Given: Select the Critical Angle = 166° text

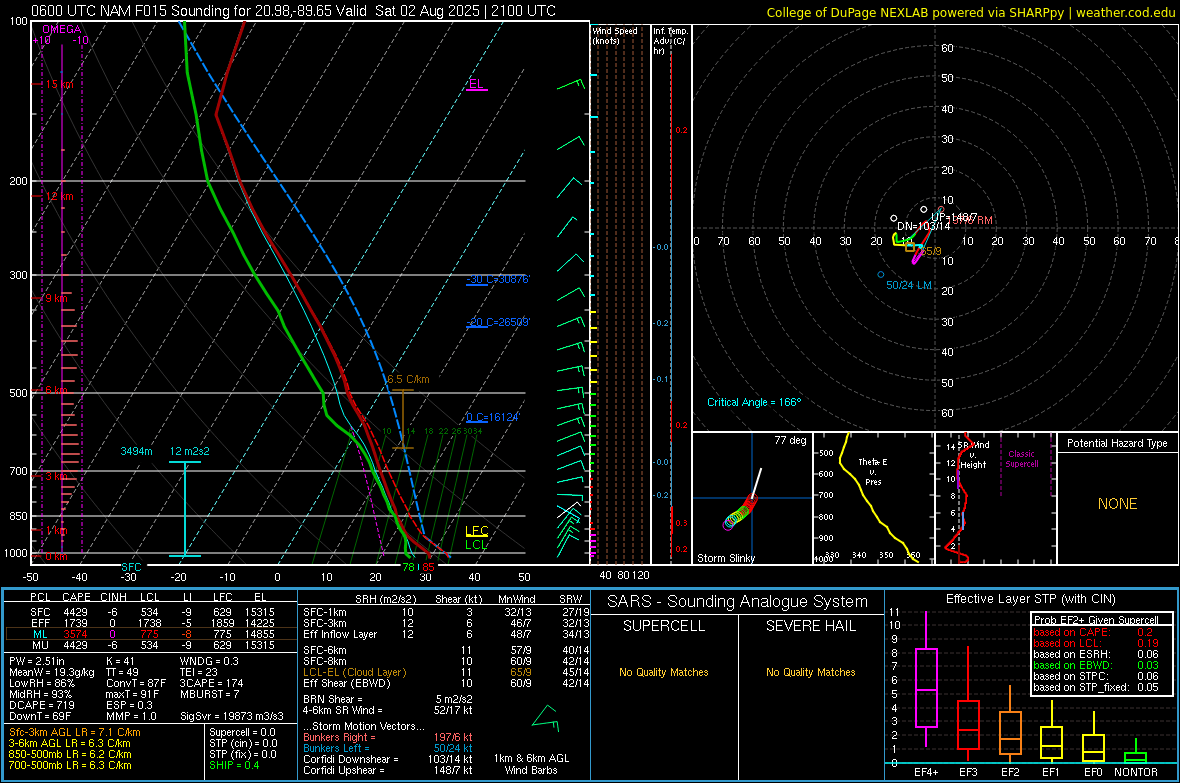Looking at the screenshot, I should coord(754,402).
